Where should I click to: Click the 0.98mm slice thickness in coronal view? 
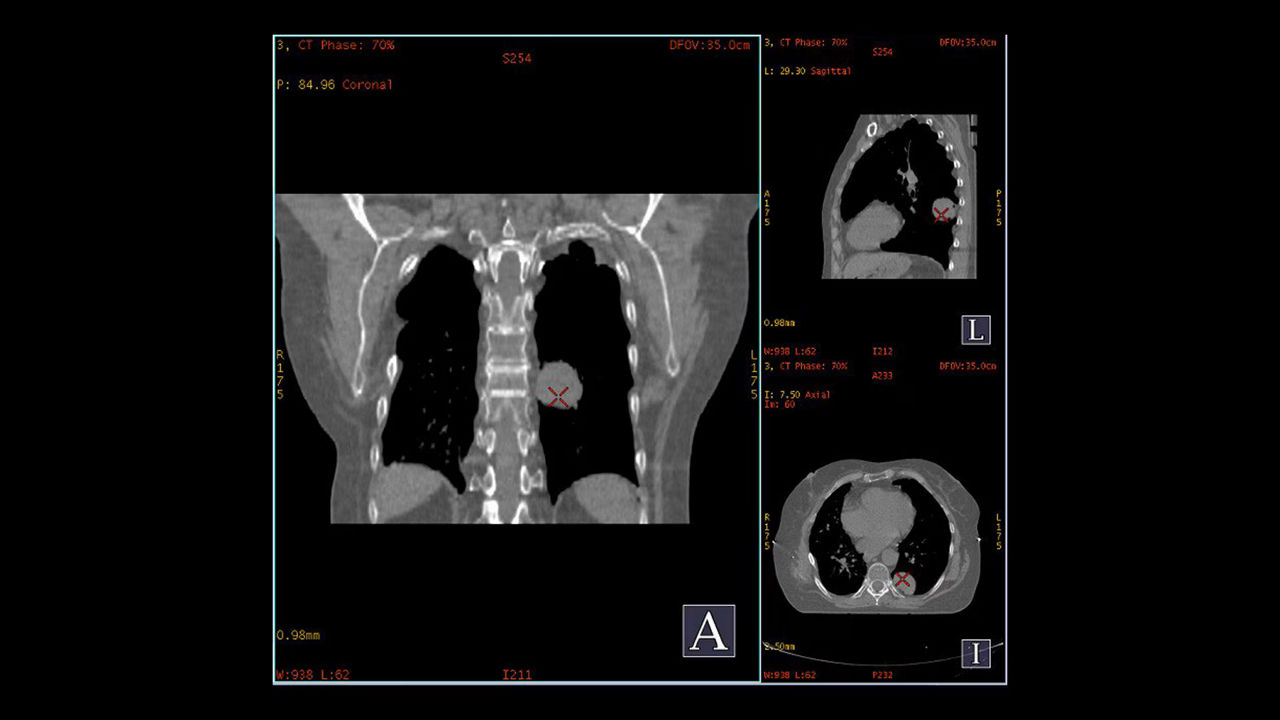[298, 635]
